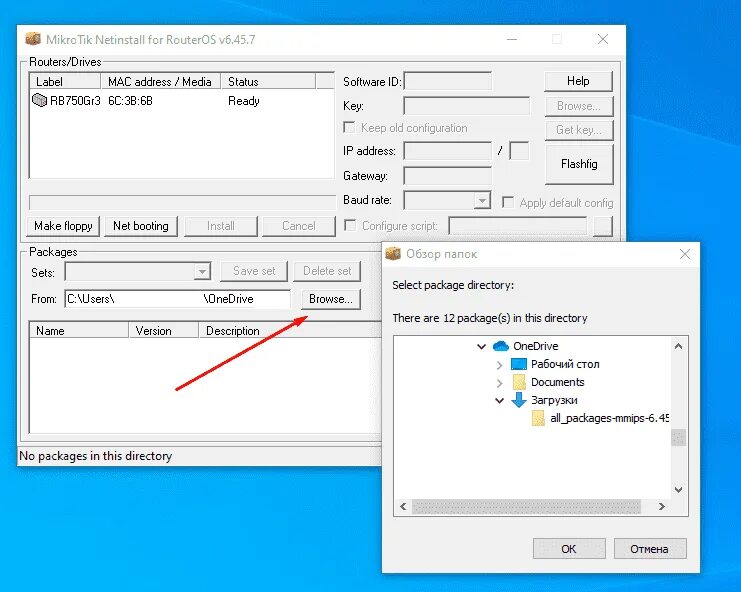Select the Рабочий стол label in tree

[565, 364]
